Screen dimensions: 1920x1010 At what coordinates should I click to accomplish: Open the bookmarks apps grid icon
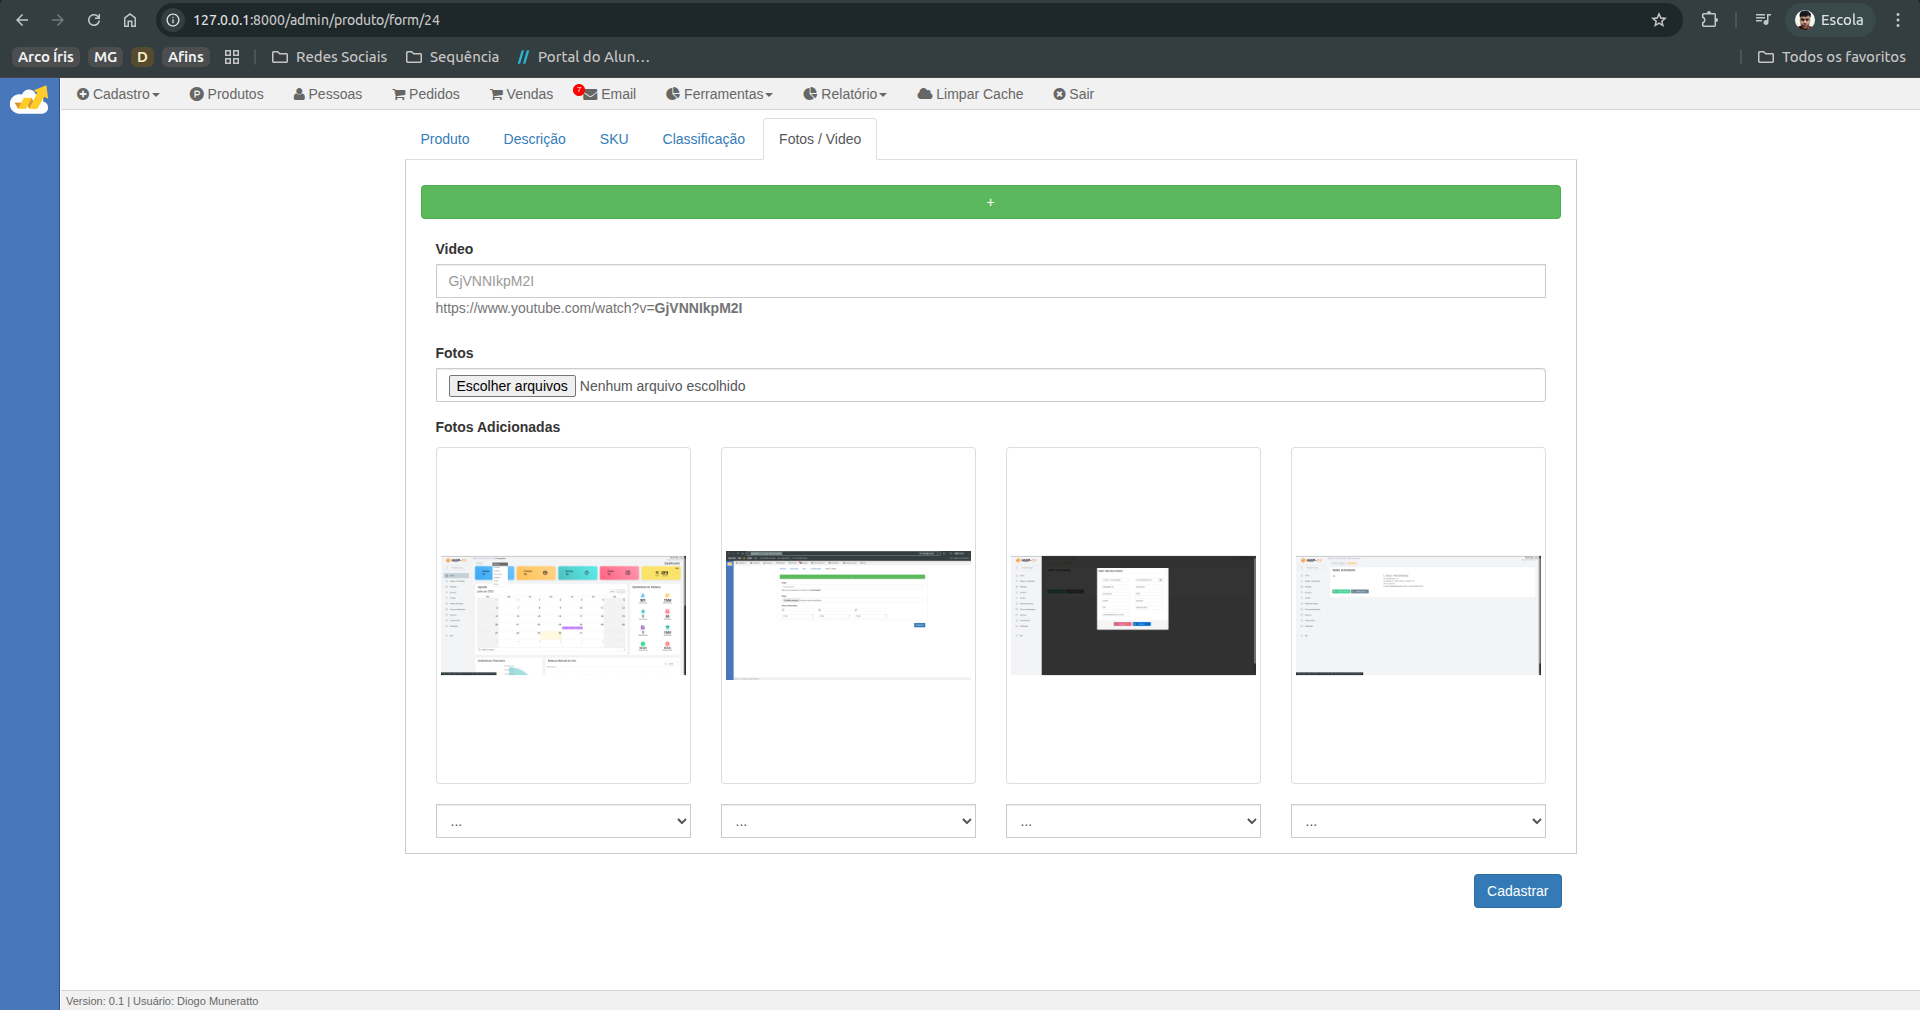(x=232, y=57)
